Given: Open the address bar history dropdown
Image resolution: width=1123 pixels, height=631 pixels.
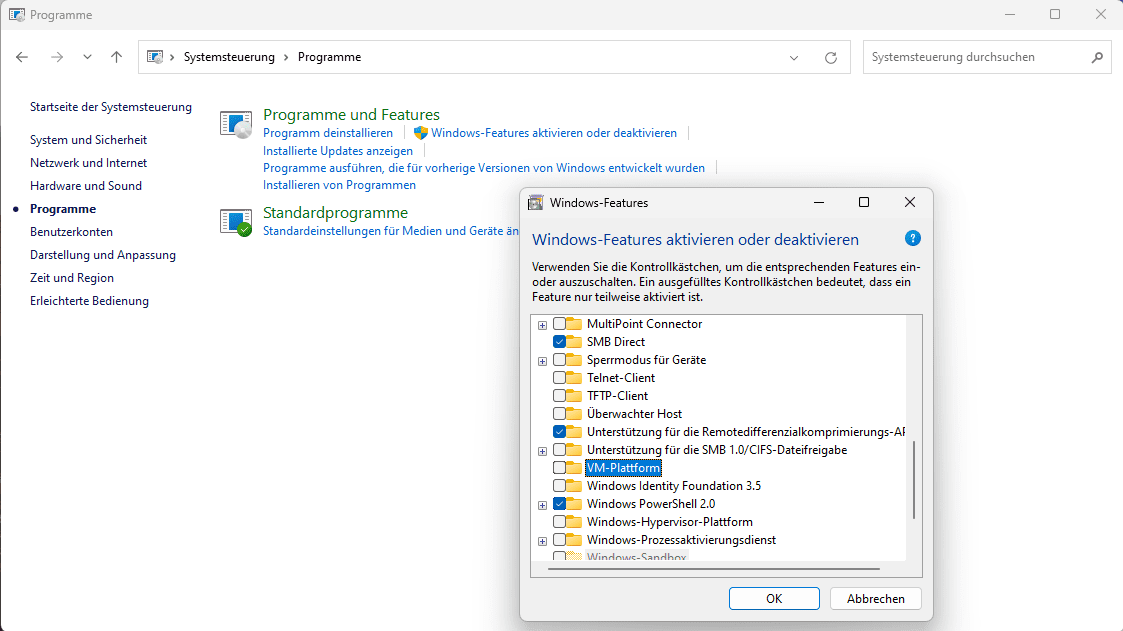Looking at the screenshot, I should tap(794, 58).
